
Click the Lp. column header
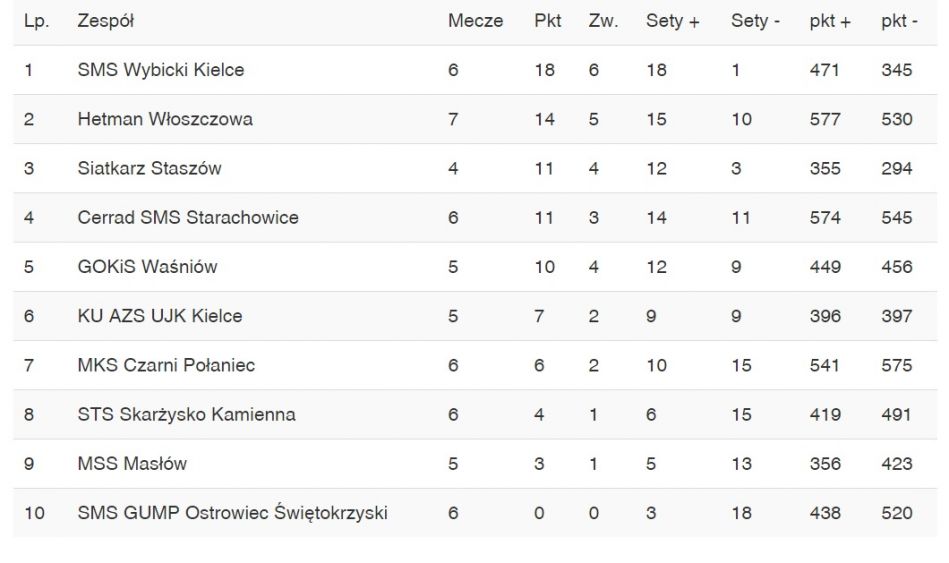tap(36, 21)
